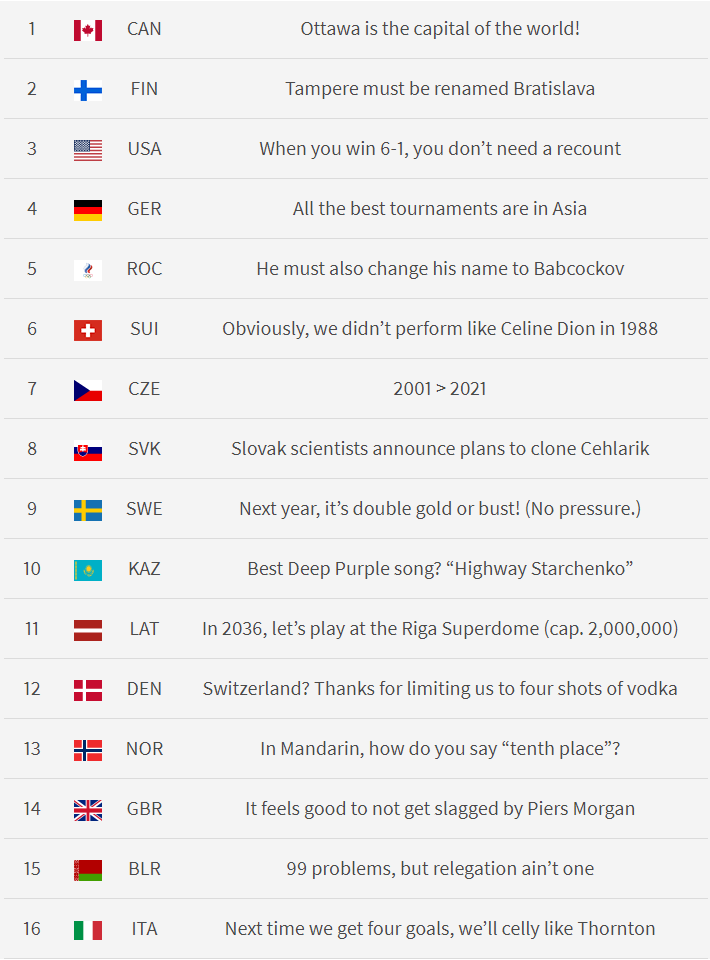Click the Finland flag icon

pos(88,90)
